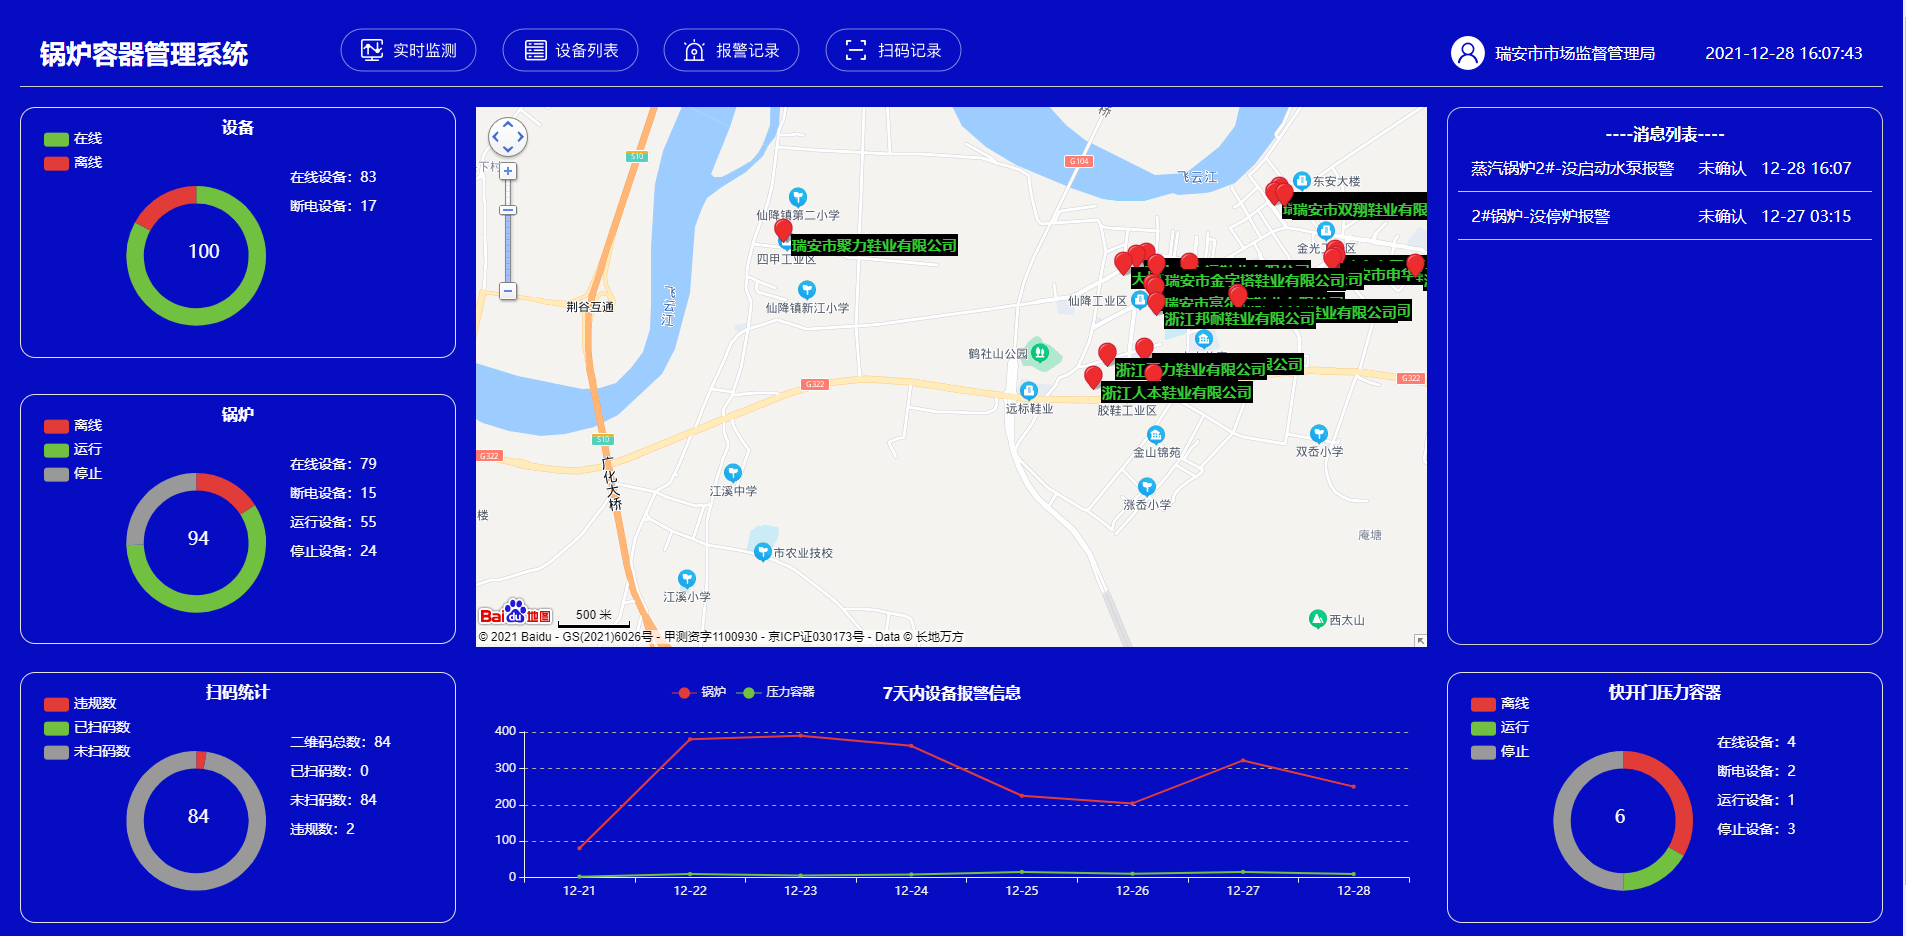Toggle 在线 legend in 设备 panel
Image resolution: width=1906 pixels, height=936 pixels.
click(73, 139)
